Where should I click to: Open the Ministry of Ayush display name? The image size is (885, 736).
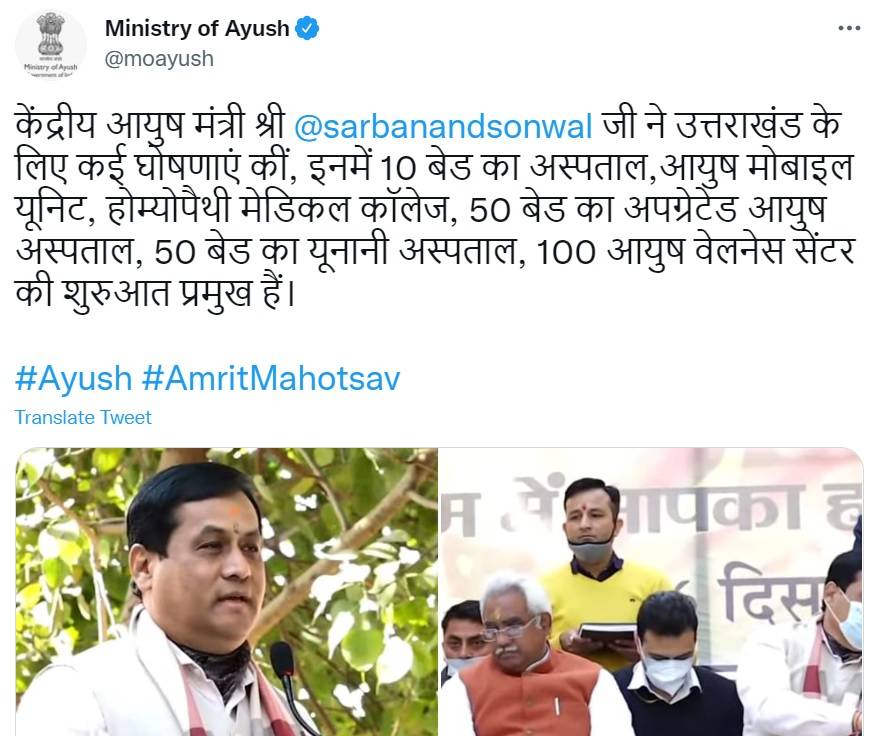click(197, 28)
